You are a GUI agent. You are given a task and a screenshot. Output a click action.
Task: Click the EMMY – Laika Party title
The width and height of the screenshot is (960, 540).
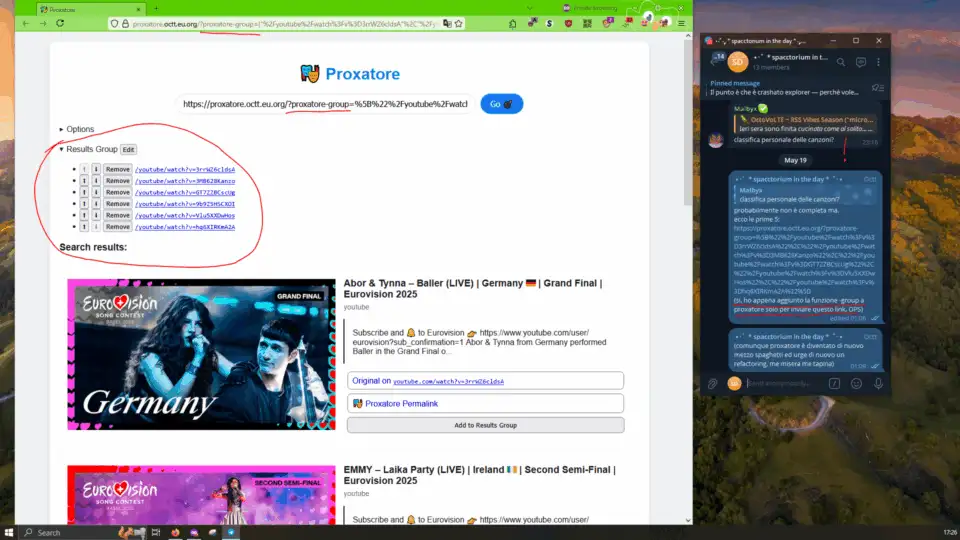tap(479, 475)
